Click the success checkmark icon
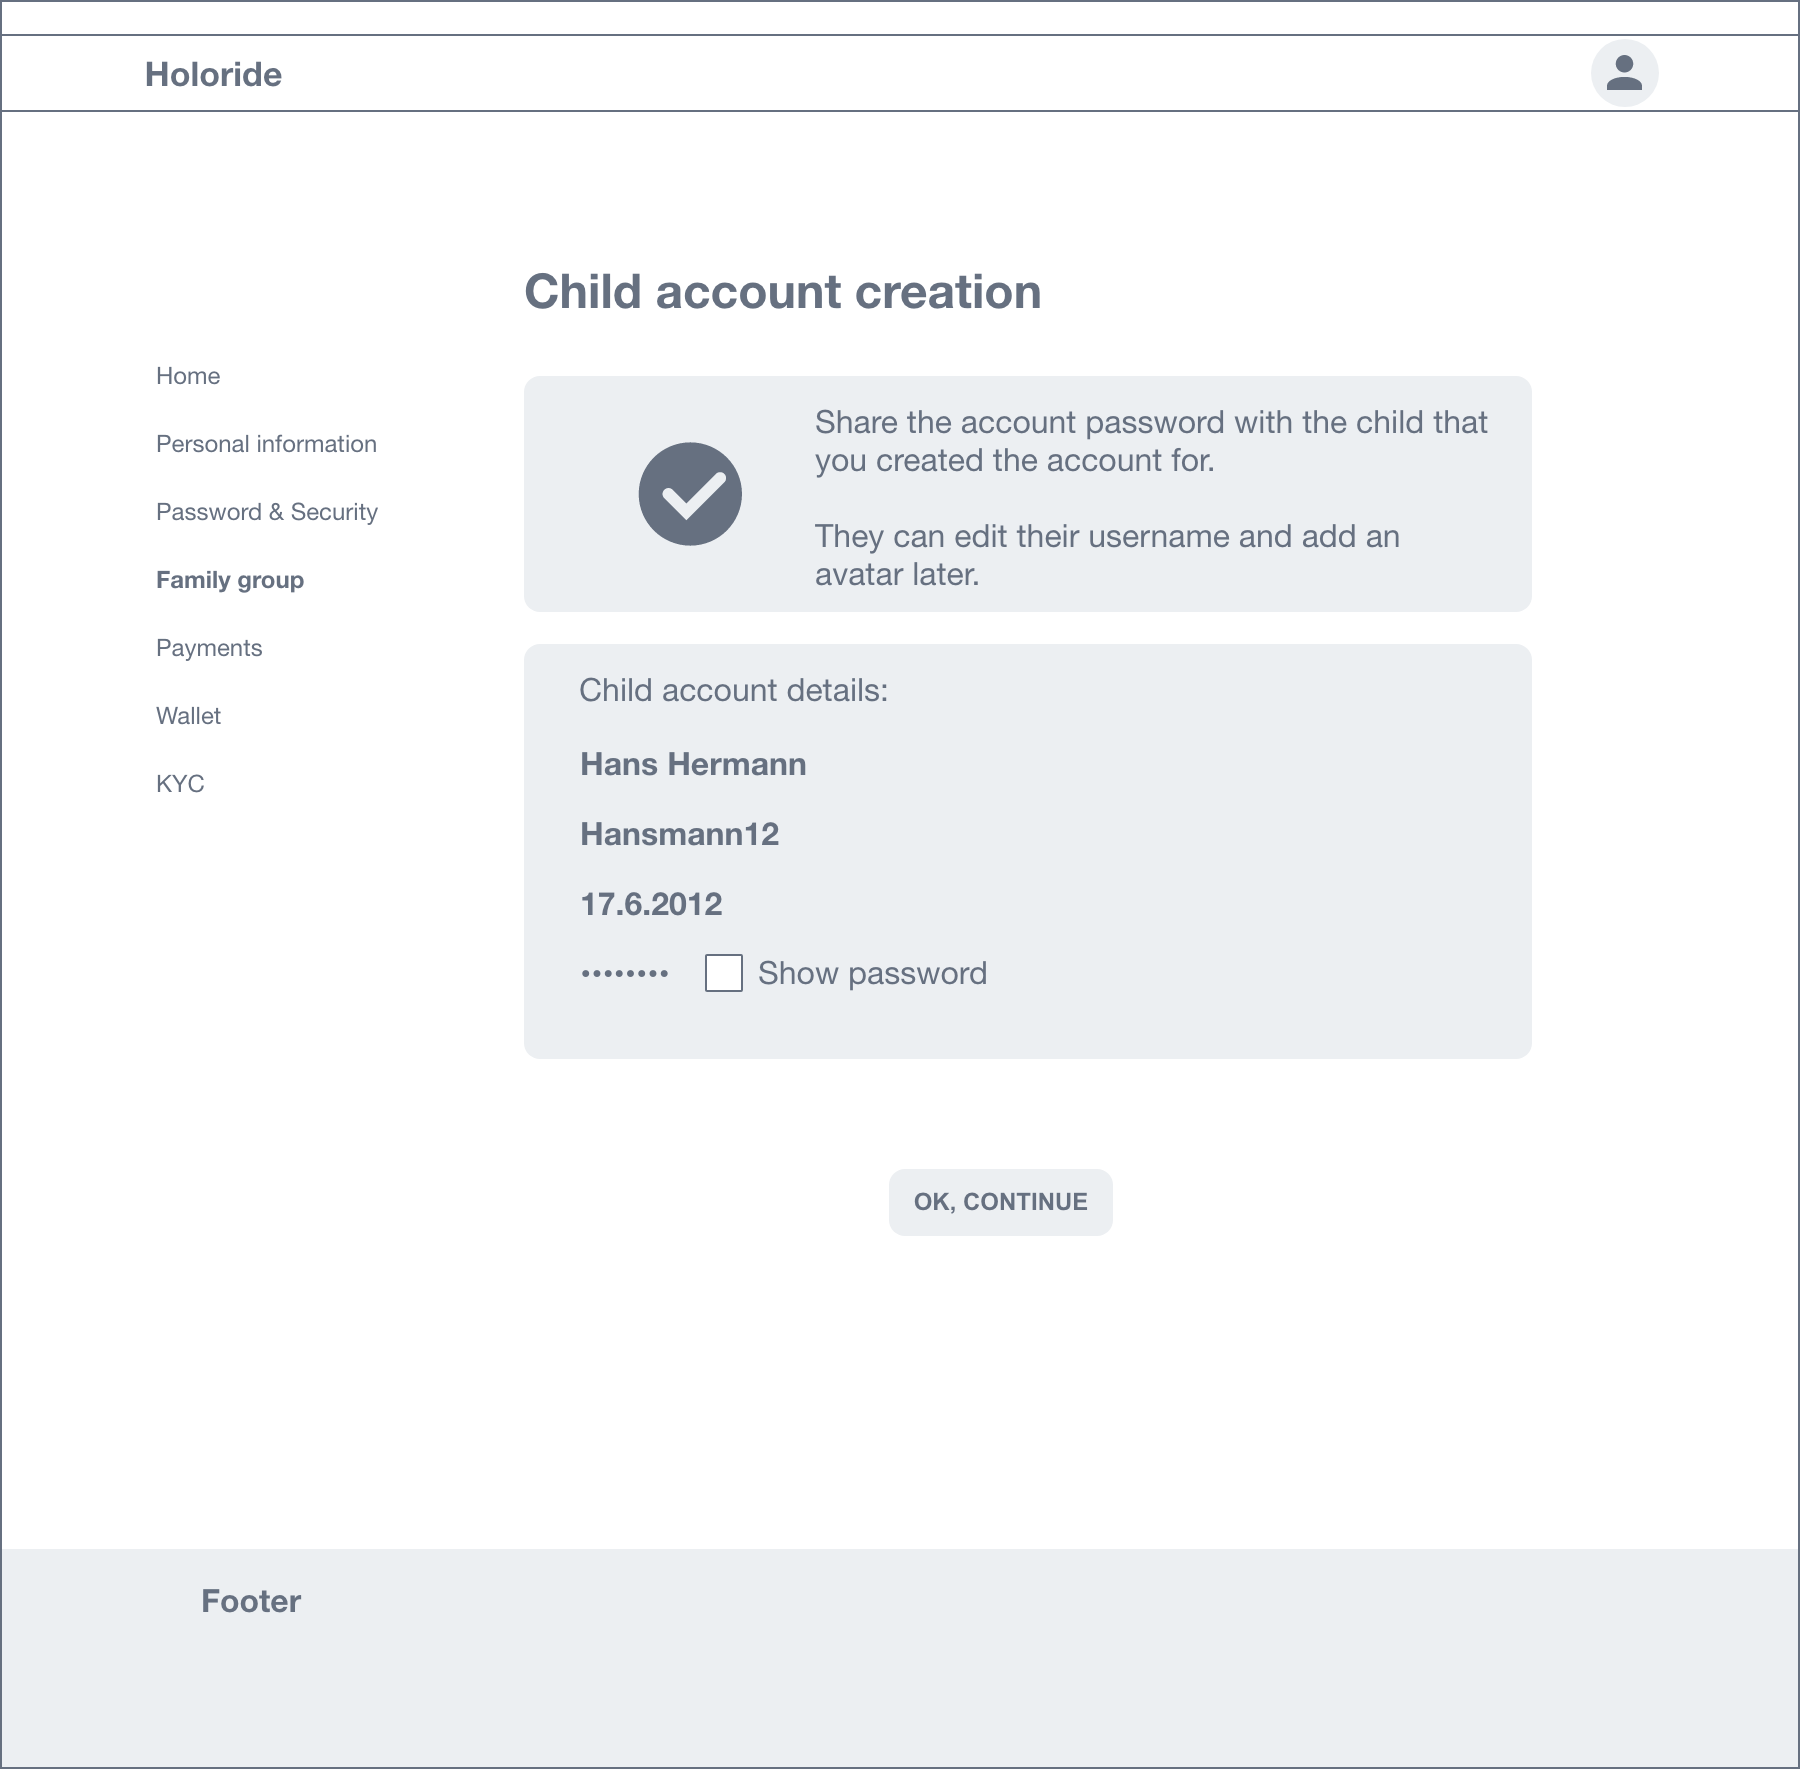The width and height of the screenshot is (1800, 1769). [x=690, y=494]
